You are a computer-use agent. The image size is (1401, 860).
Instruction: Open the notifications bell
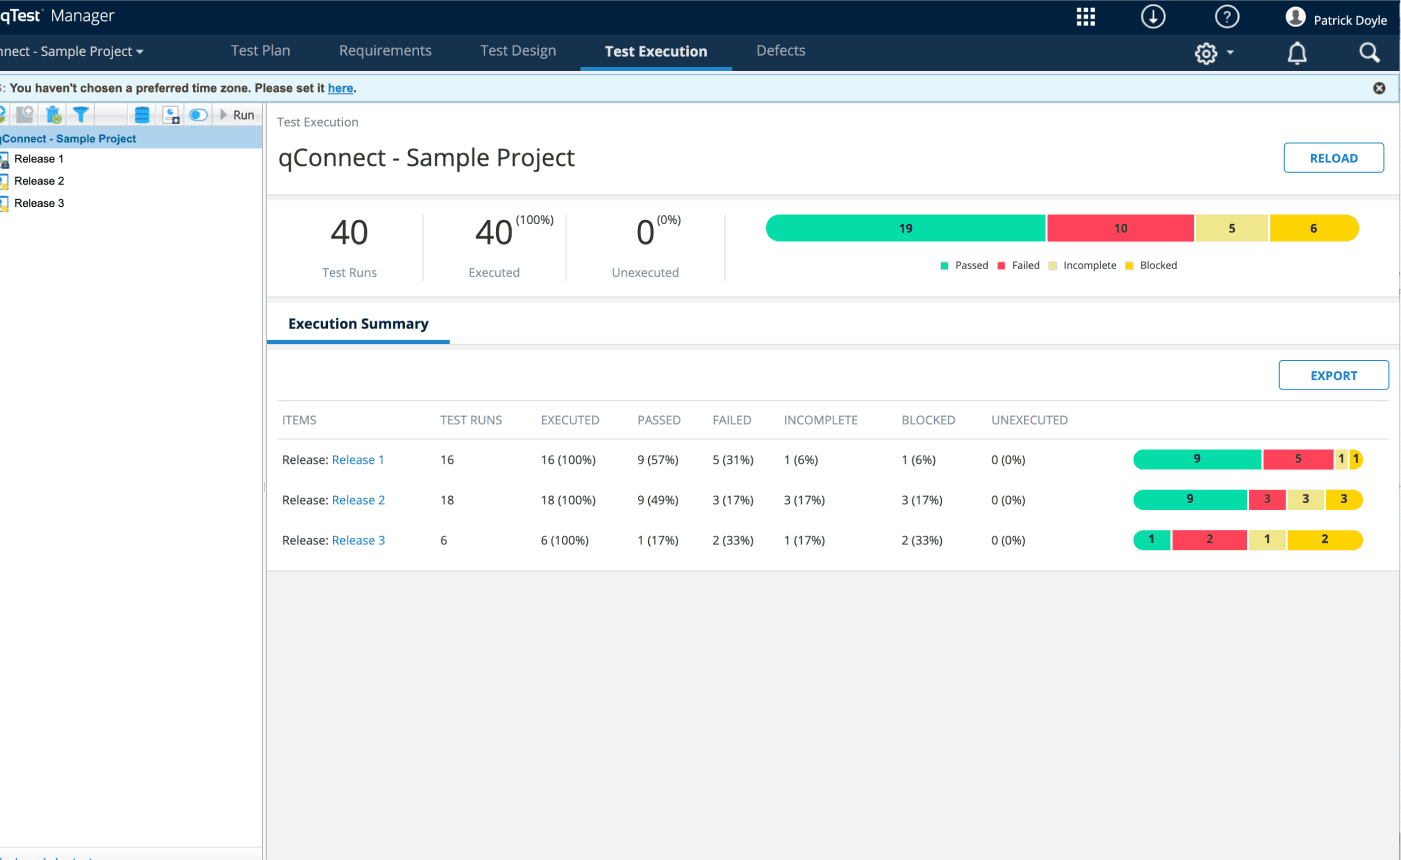click(x=1297, y=53)
